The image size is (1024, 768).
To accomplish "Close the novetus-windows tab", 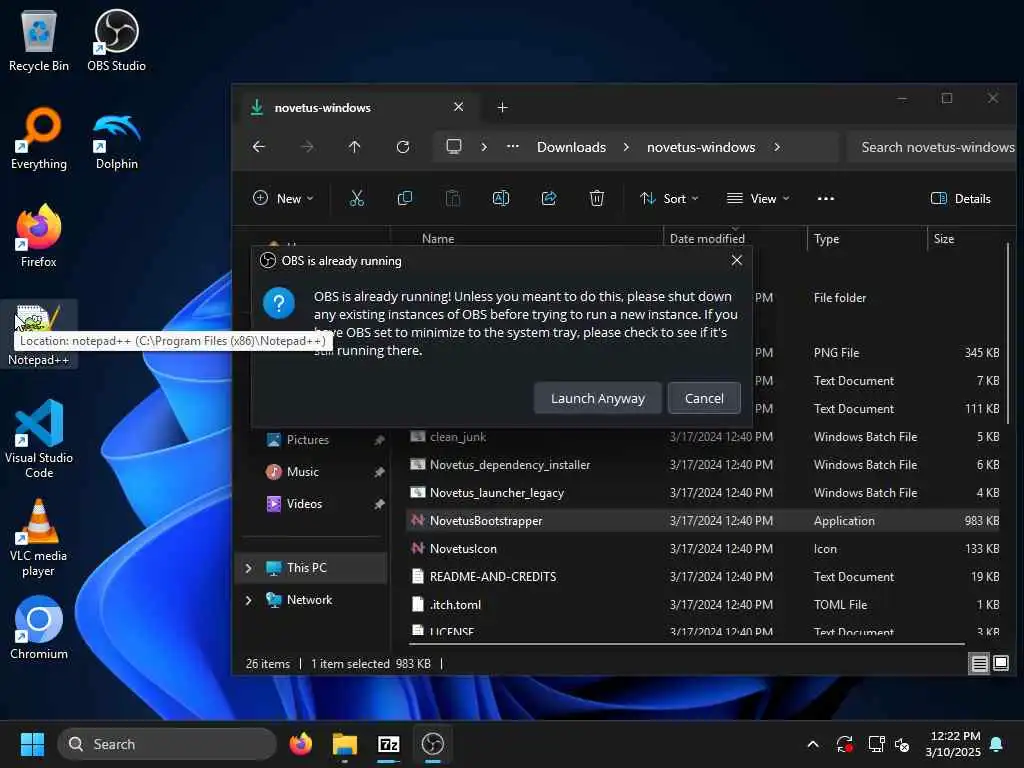I will tap(458, 106).
